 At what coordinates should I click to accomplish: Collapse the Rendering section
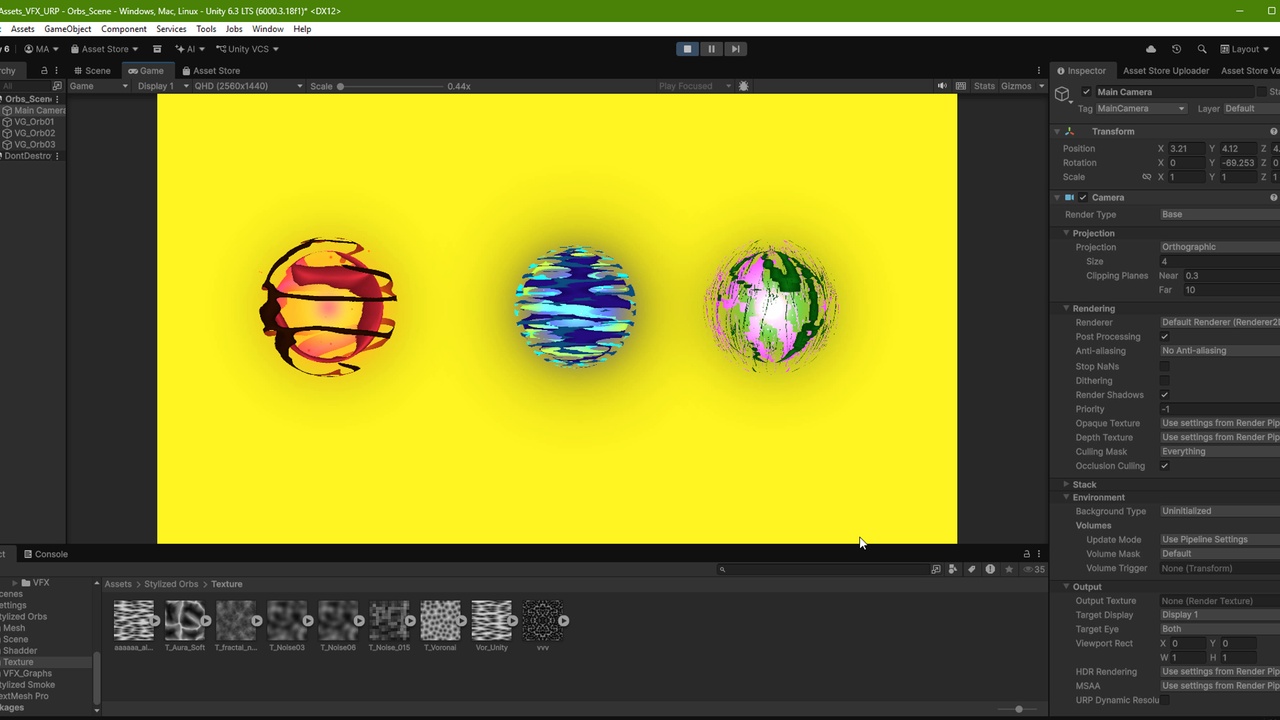coord(1066,308)
